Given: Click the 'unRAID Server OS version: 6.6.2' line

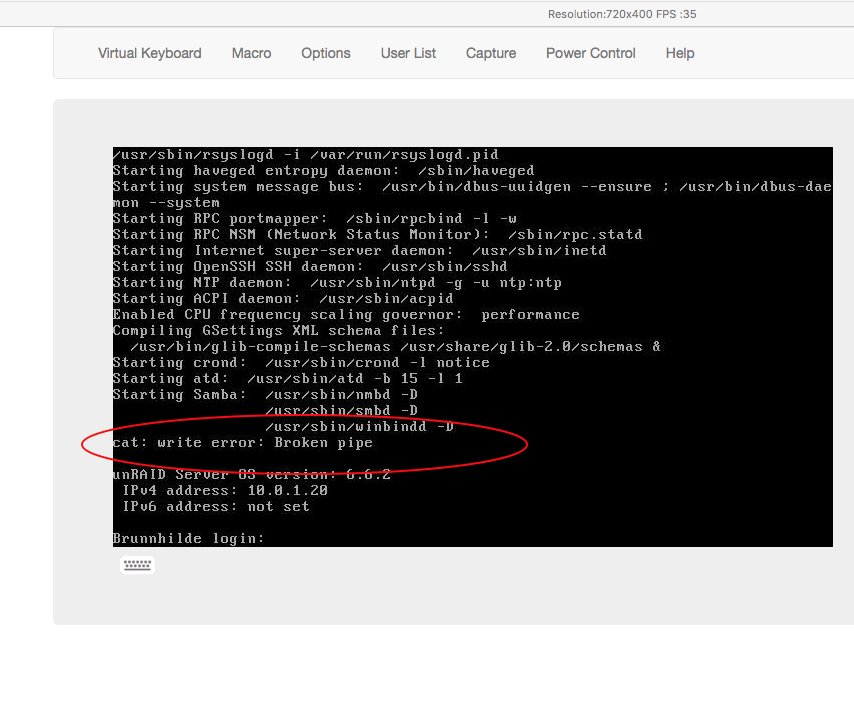Looking at the screenshot, I should [252, 474].
